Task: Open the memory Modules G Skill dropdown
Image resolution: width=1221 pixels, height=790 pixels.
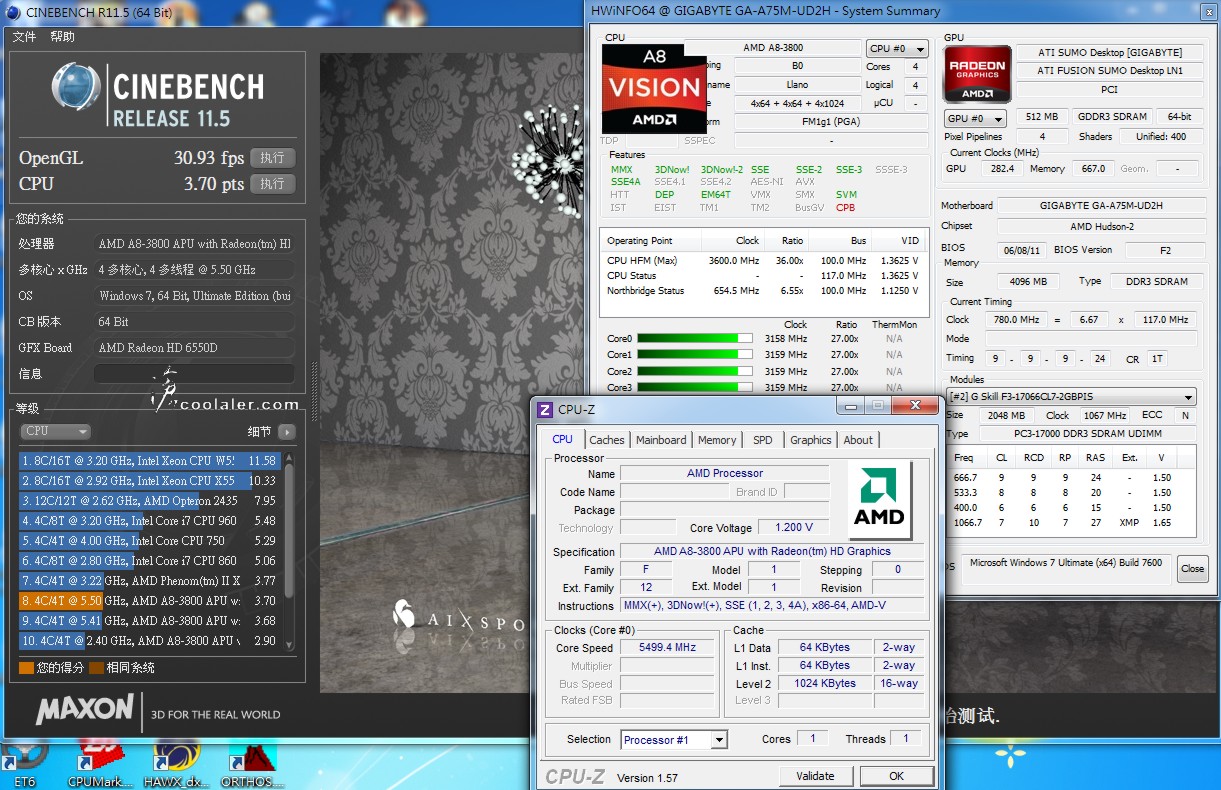Action: [x=1071, y=397]
